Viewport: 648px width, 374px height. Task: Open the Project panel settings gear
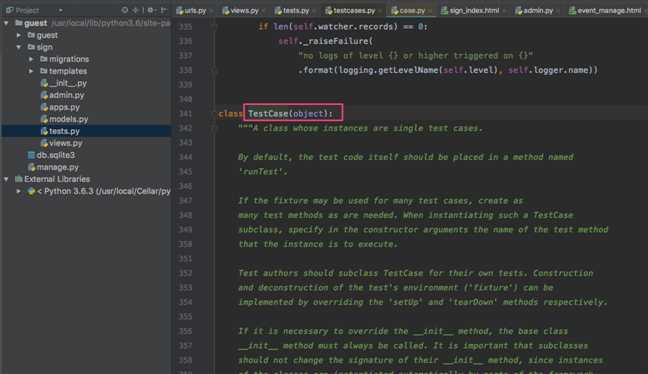click(150, 10)
